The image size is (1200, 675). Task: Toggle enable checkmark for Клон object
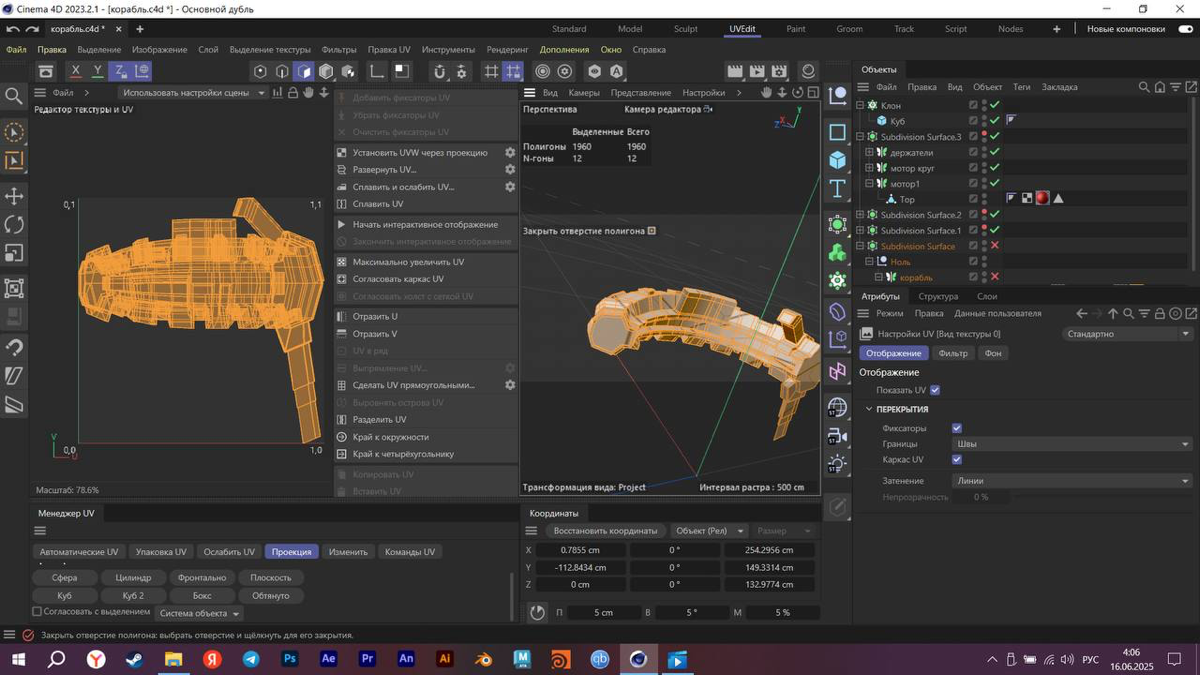click(x=995, y=105)
